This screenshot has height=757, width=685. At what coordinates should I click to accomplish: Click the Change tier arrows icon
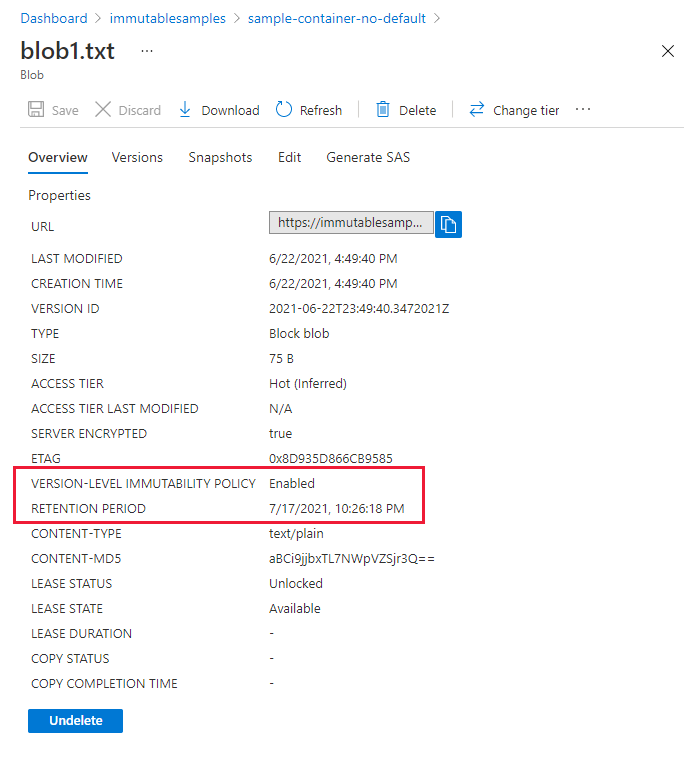(x=477, y=110)
